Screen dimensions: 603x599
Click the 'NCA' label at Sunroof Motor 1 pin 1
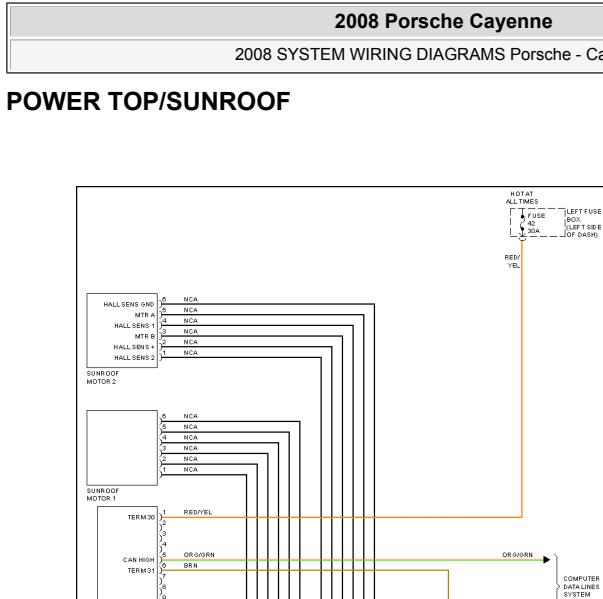(190, 469)
